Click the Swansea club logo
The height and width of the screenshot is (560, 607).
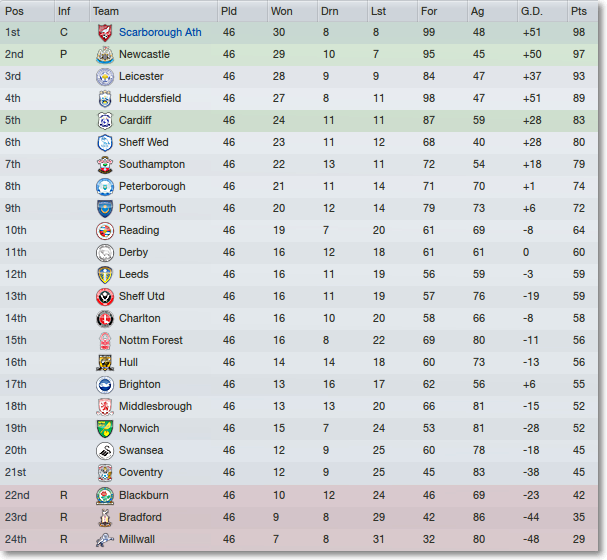click(105, 450)
